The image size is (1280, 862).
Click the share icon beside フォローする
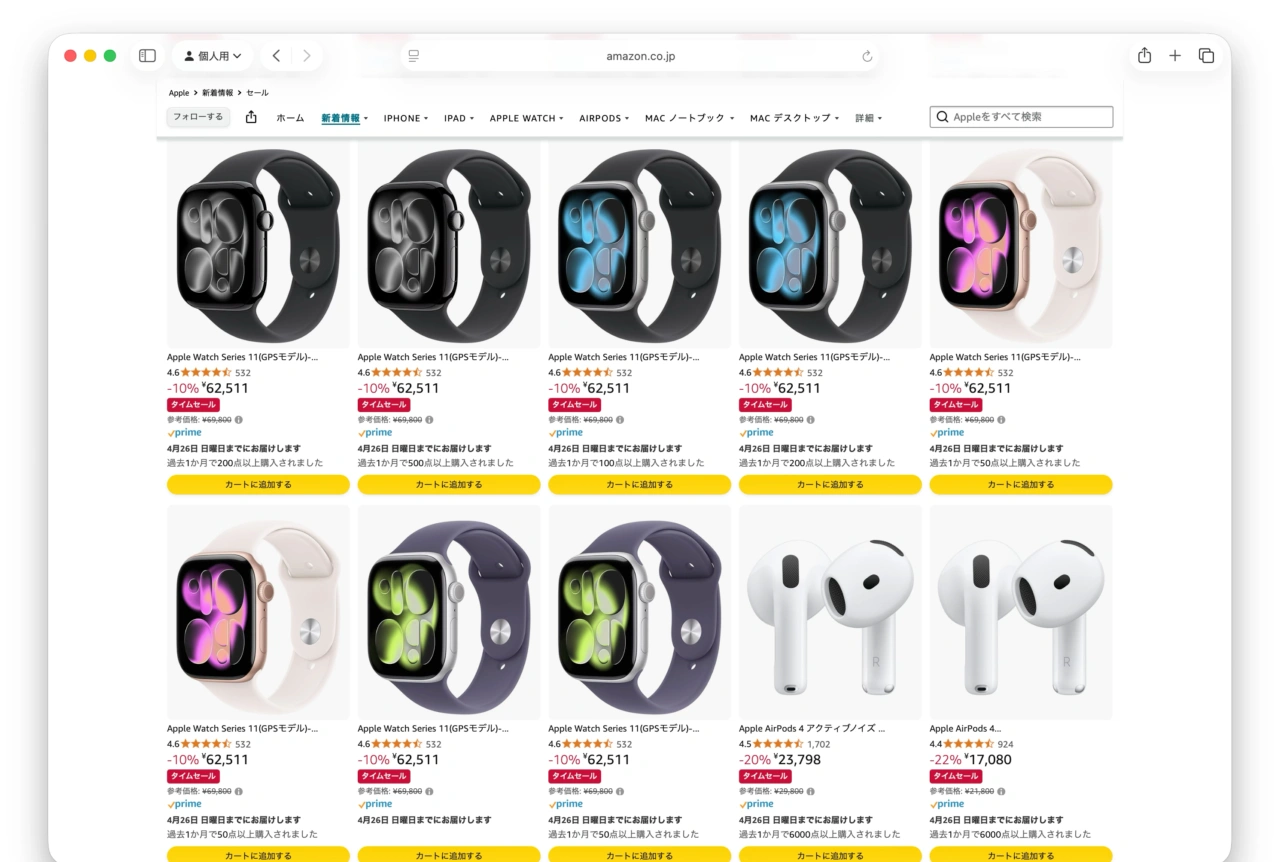250,117
